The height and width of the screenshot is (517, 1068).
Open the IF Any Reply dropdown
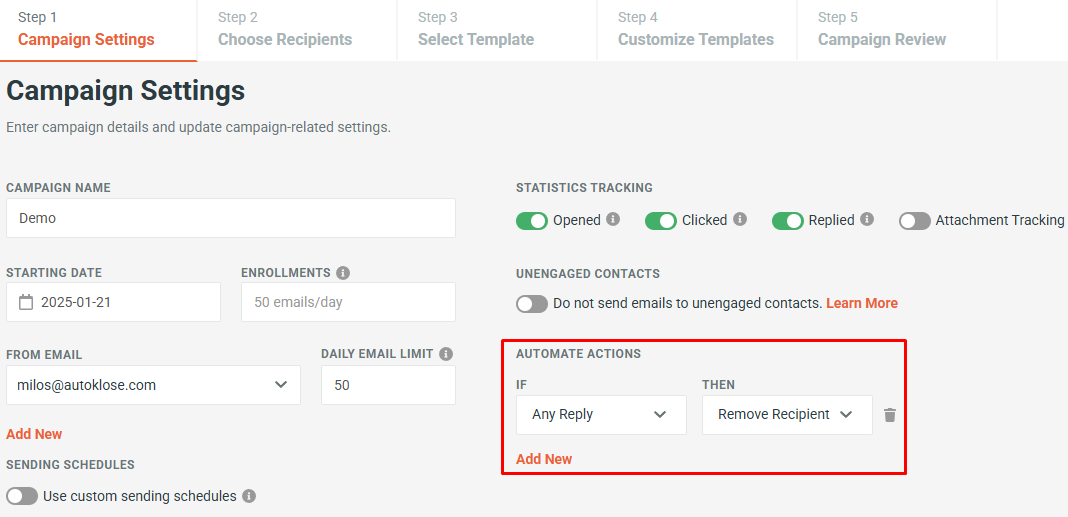coord(601,415)
